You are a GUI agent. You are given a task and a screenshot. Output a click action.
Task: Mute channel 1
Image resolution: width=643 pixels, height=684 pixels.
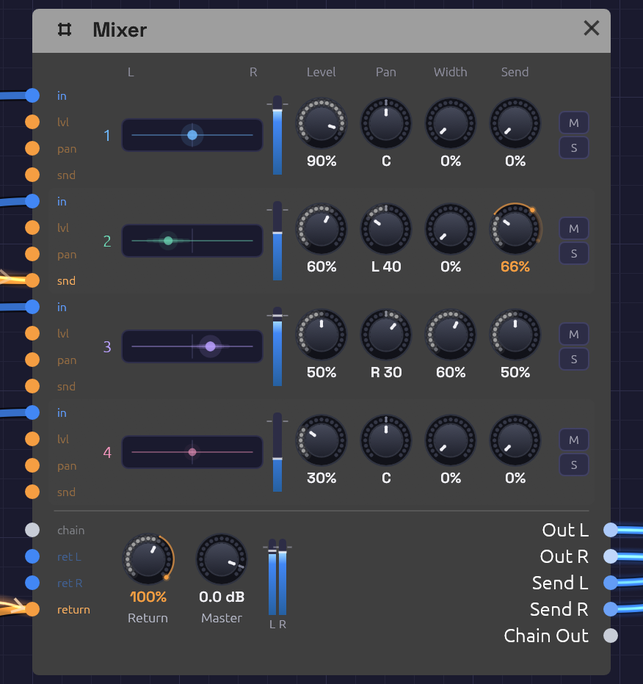tap(574, 123)
